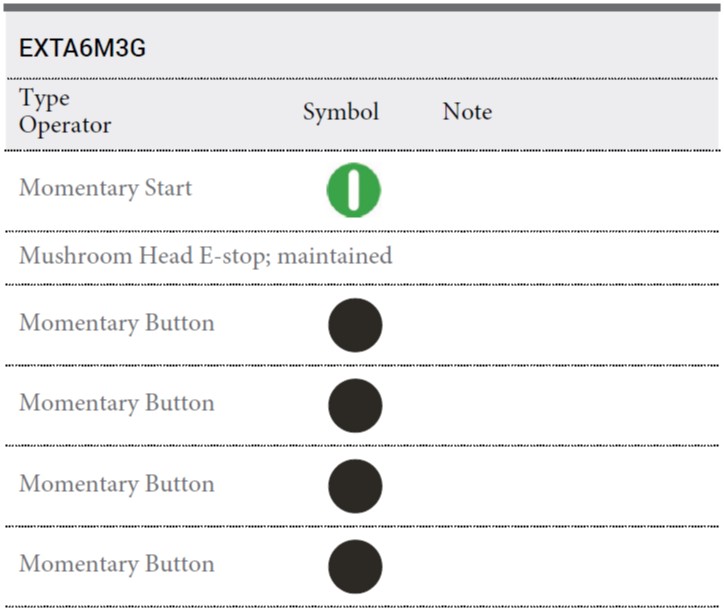This screenshot has width=724, height=615.
Task: Click the last Momentary Button text label
Action: (x=117, y=564)
